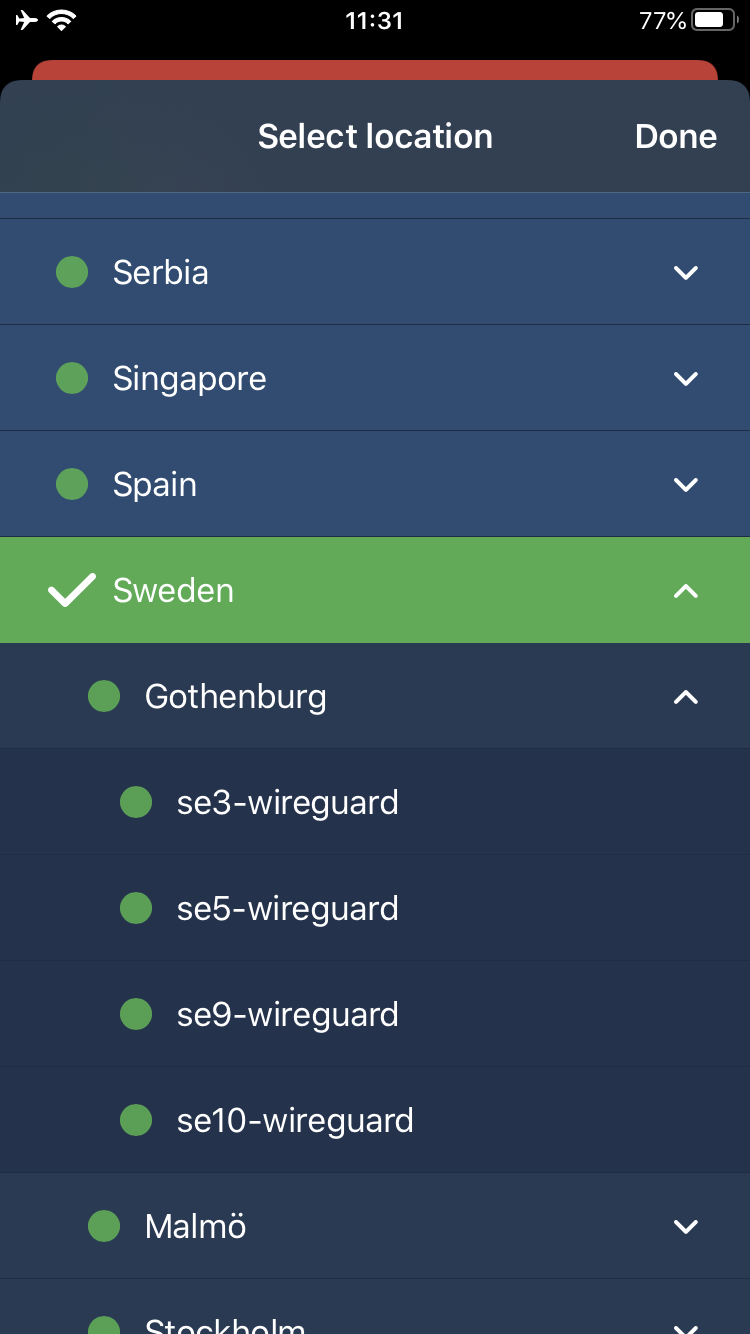Tap the green dot beside Gothenburg
Screen dimensions: 750x1334
click(x=104, y=696)
